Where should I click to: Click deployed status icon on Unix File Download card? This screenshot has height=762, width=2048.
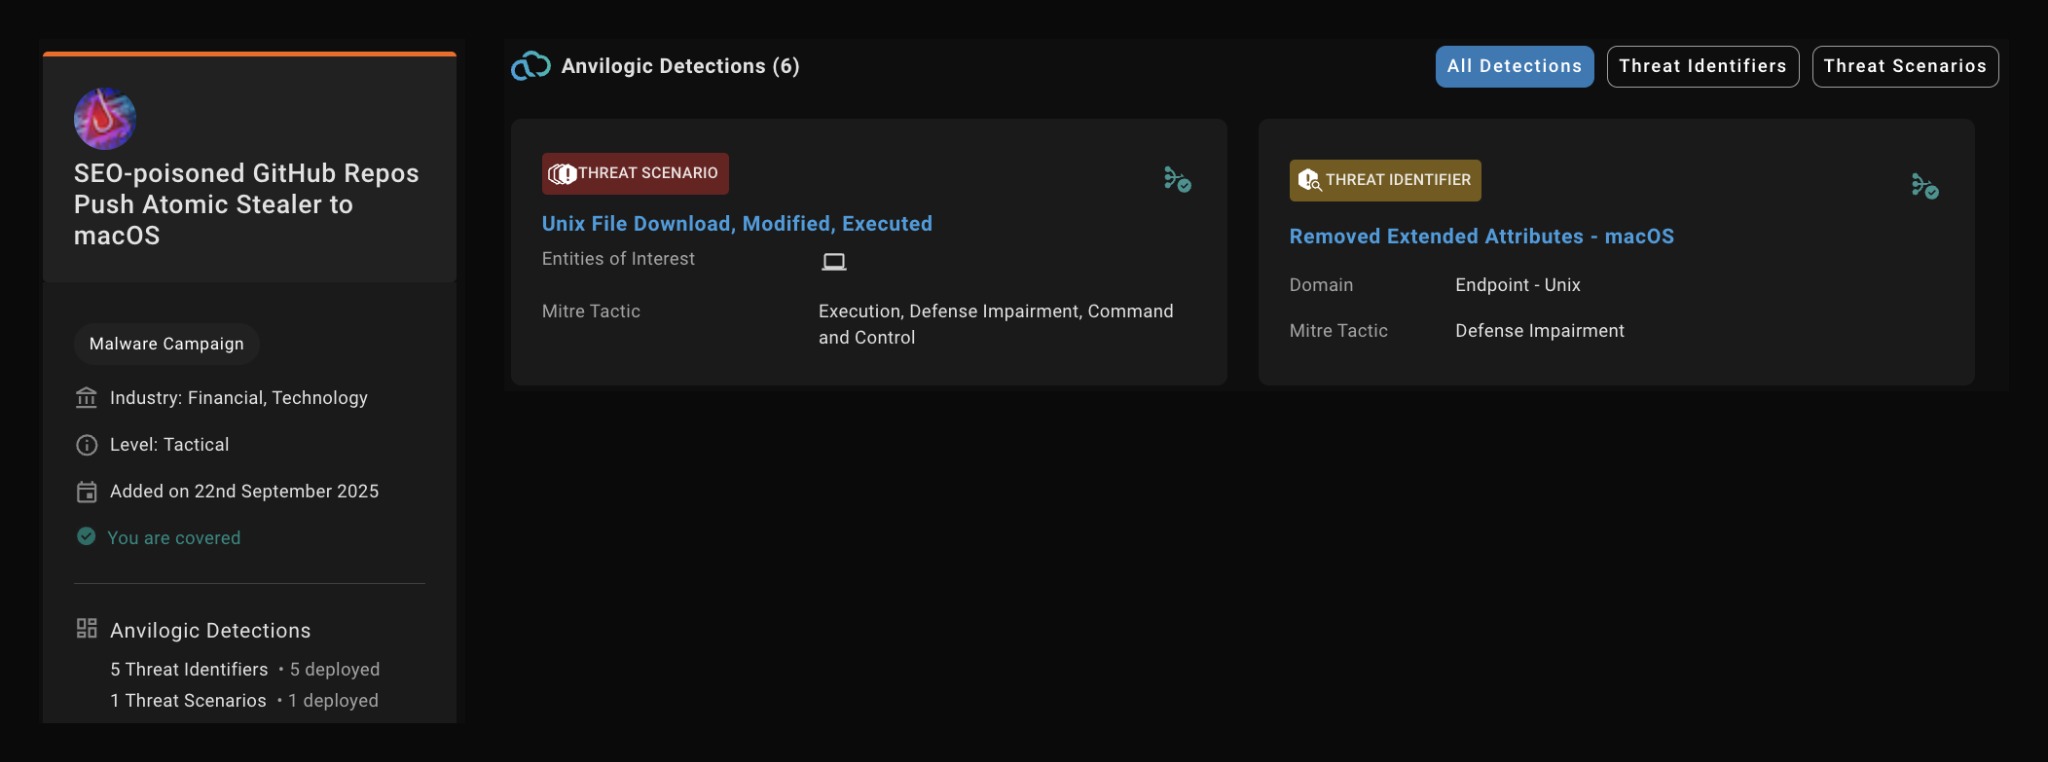coord(1177,179)
